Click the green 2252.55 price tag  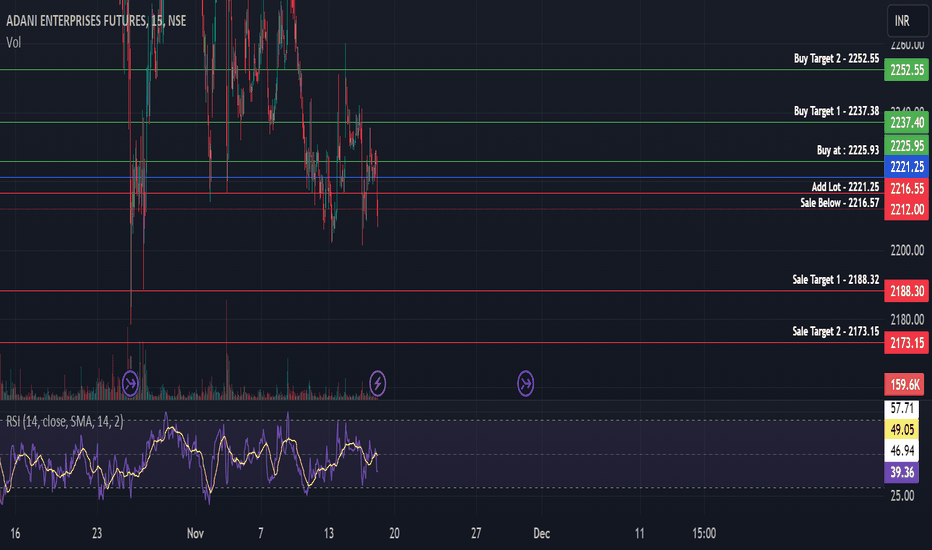click(x=906, y=70)
